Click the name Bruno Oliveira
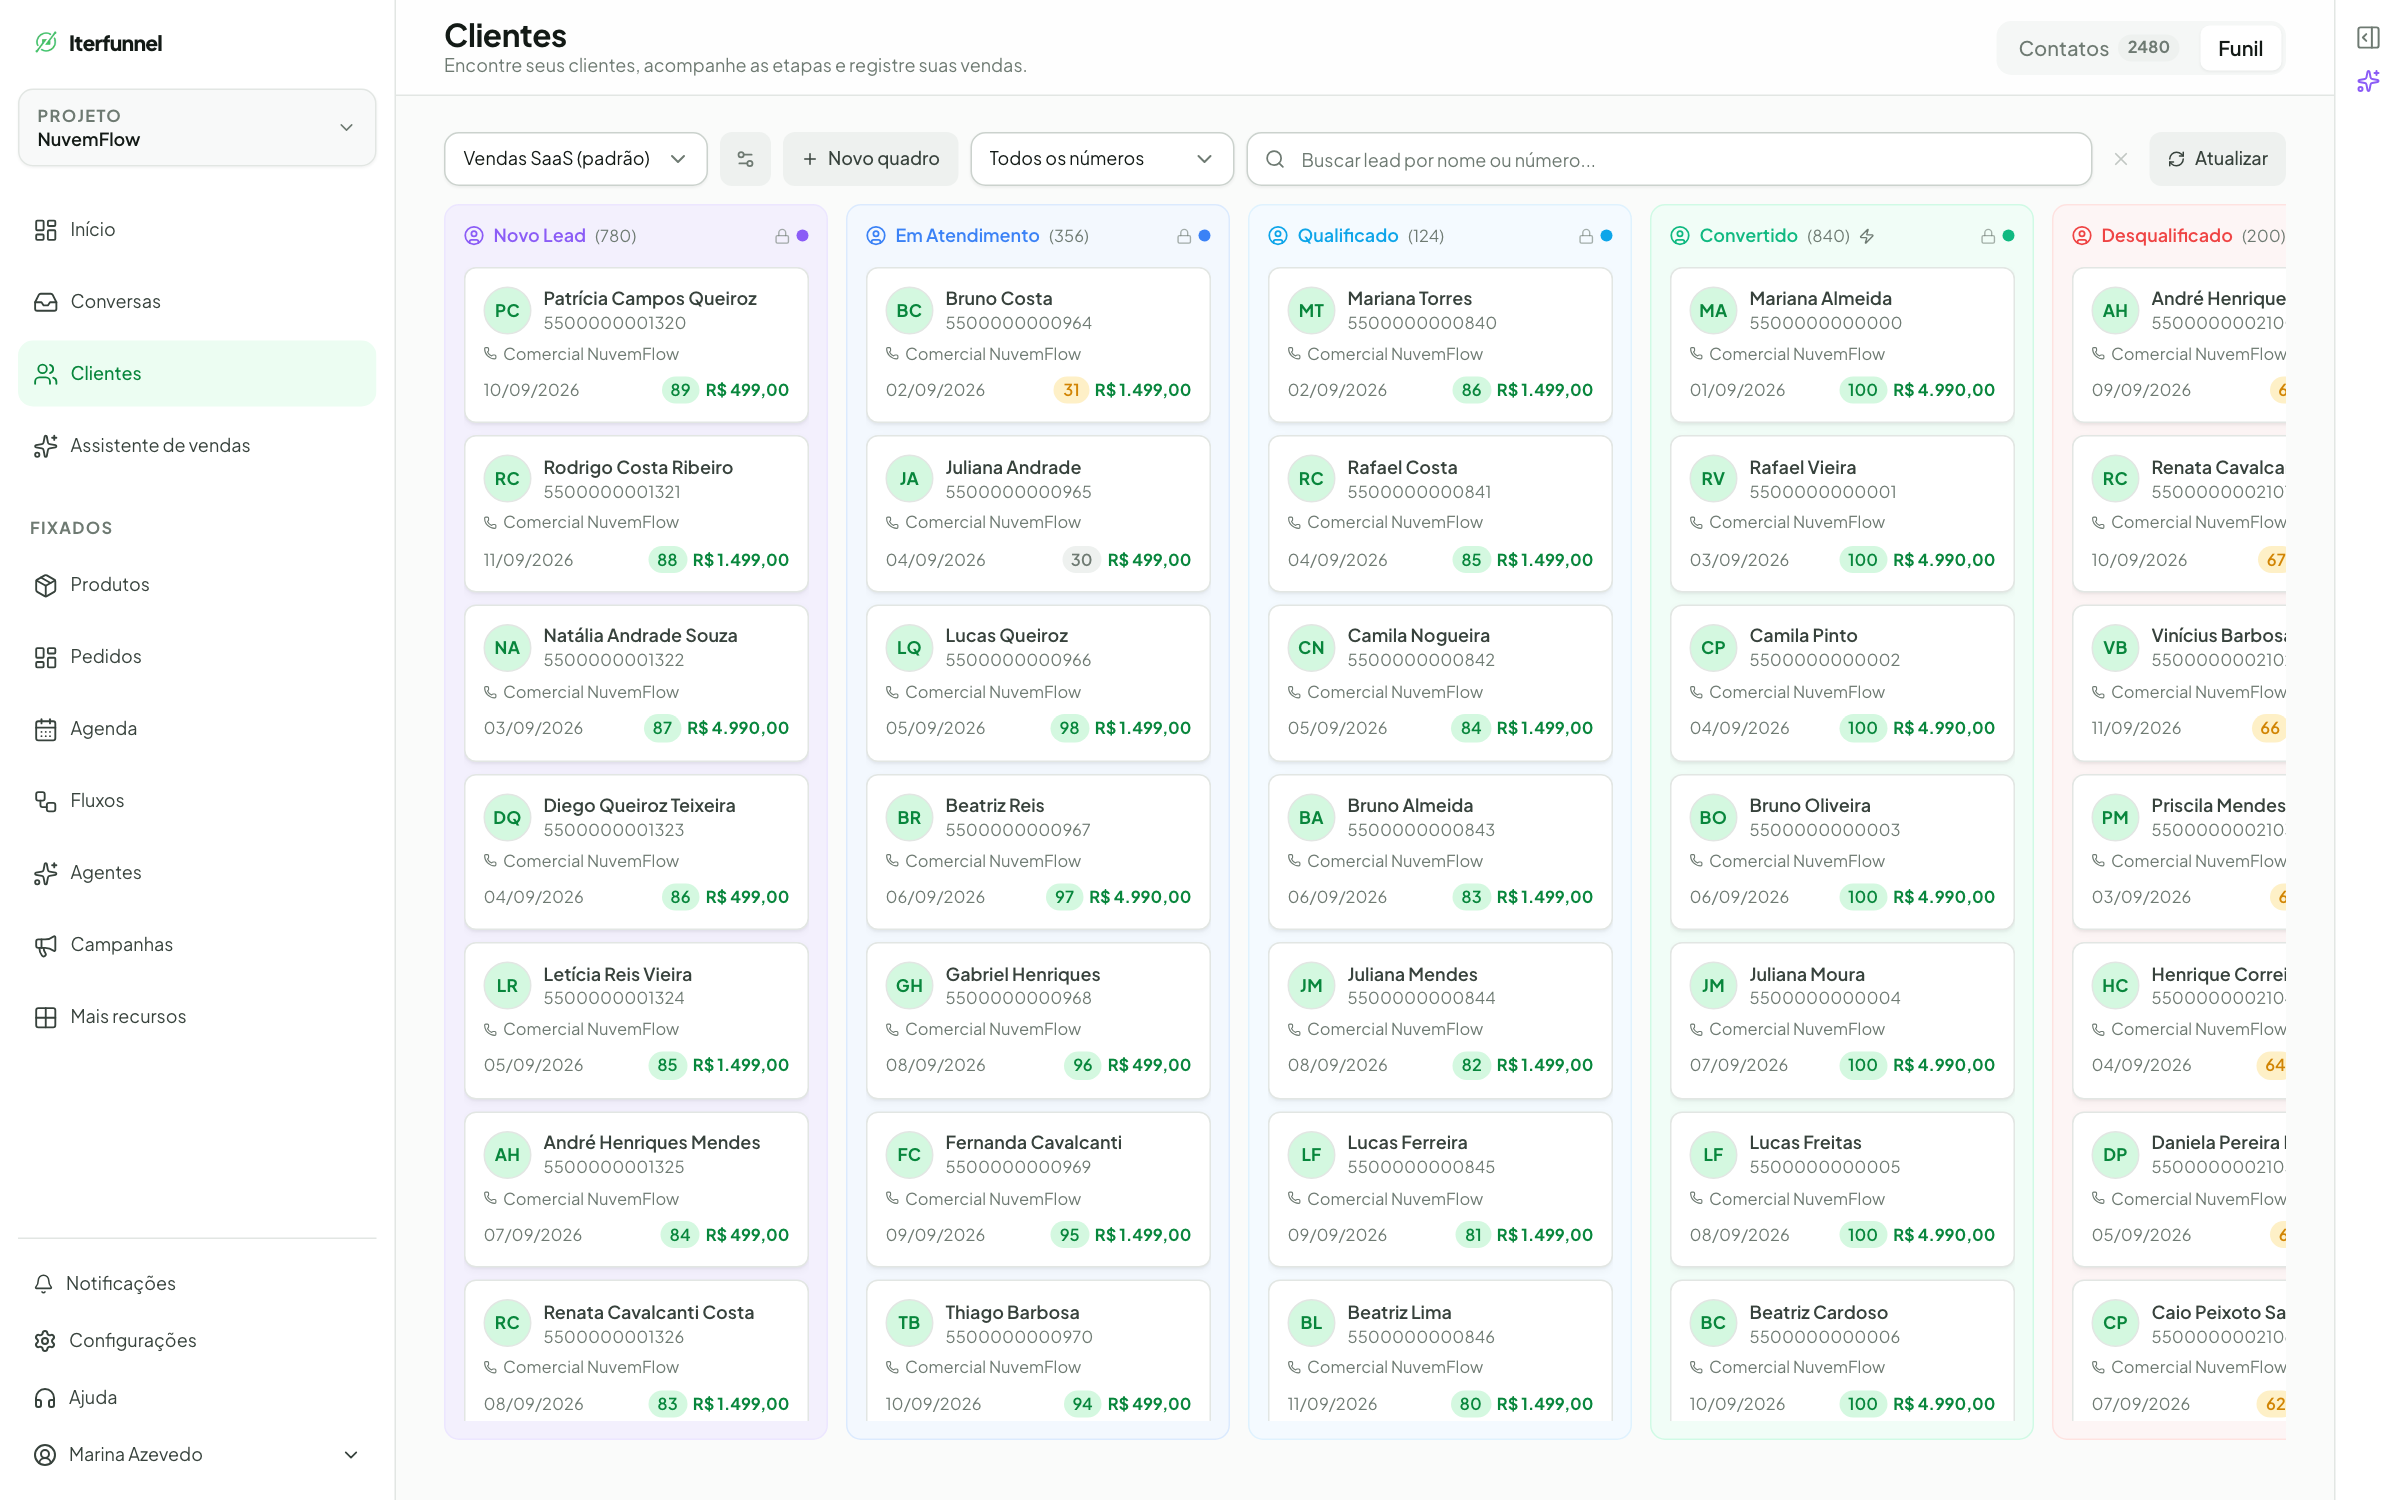 click(x=1809, y=806)
